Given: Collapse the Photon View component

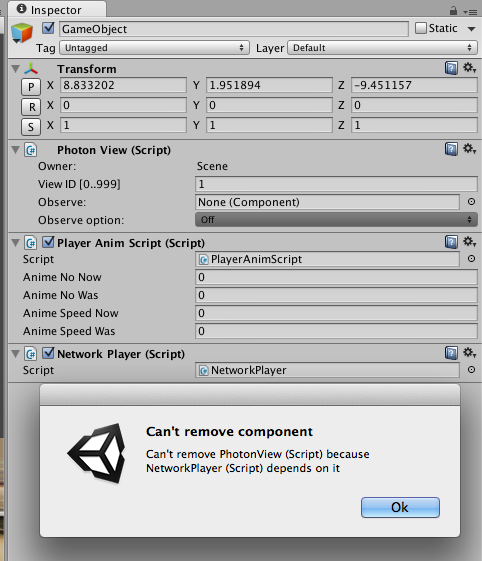Looking at the screenshot, I should (15, 150).
